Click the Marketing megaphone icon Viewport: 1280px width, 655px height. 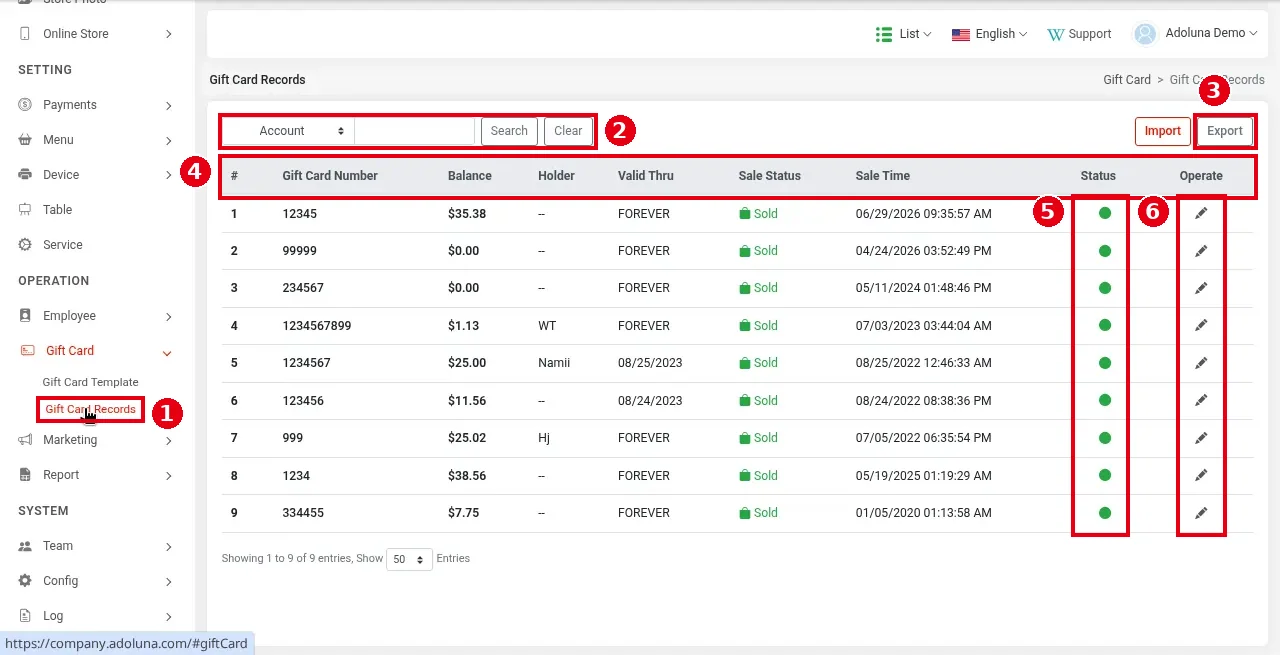click(x=25, y=440)
